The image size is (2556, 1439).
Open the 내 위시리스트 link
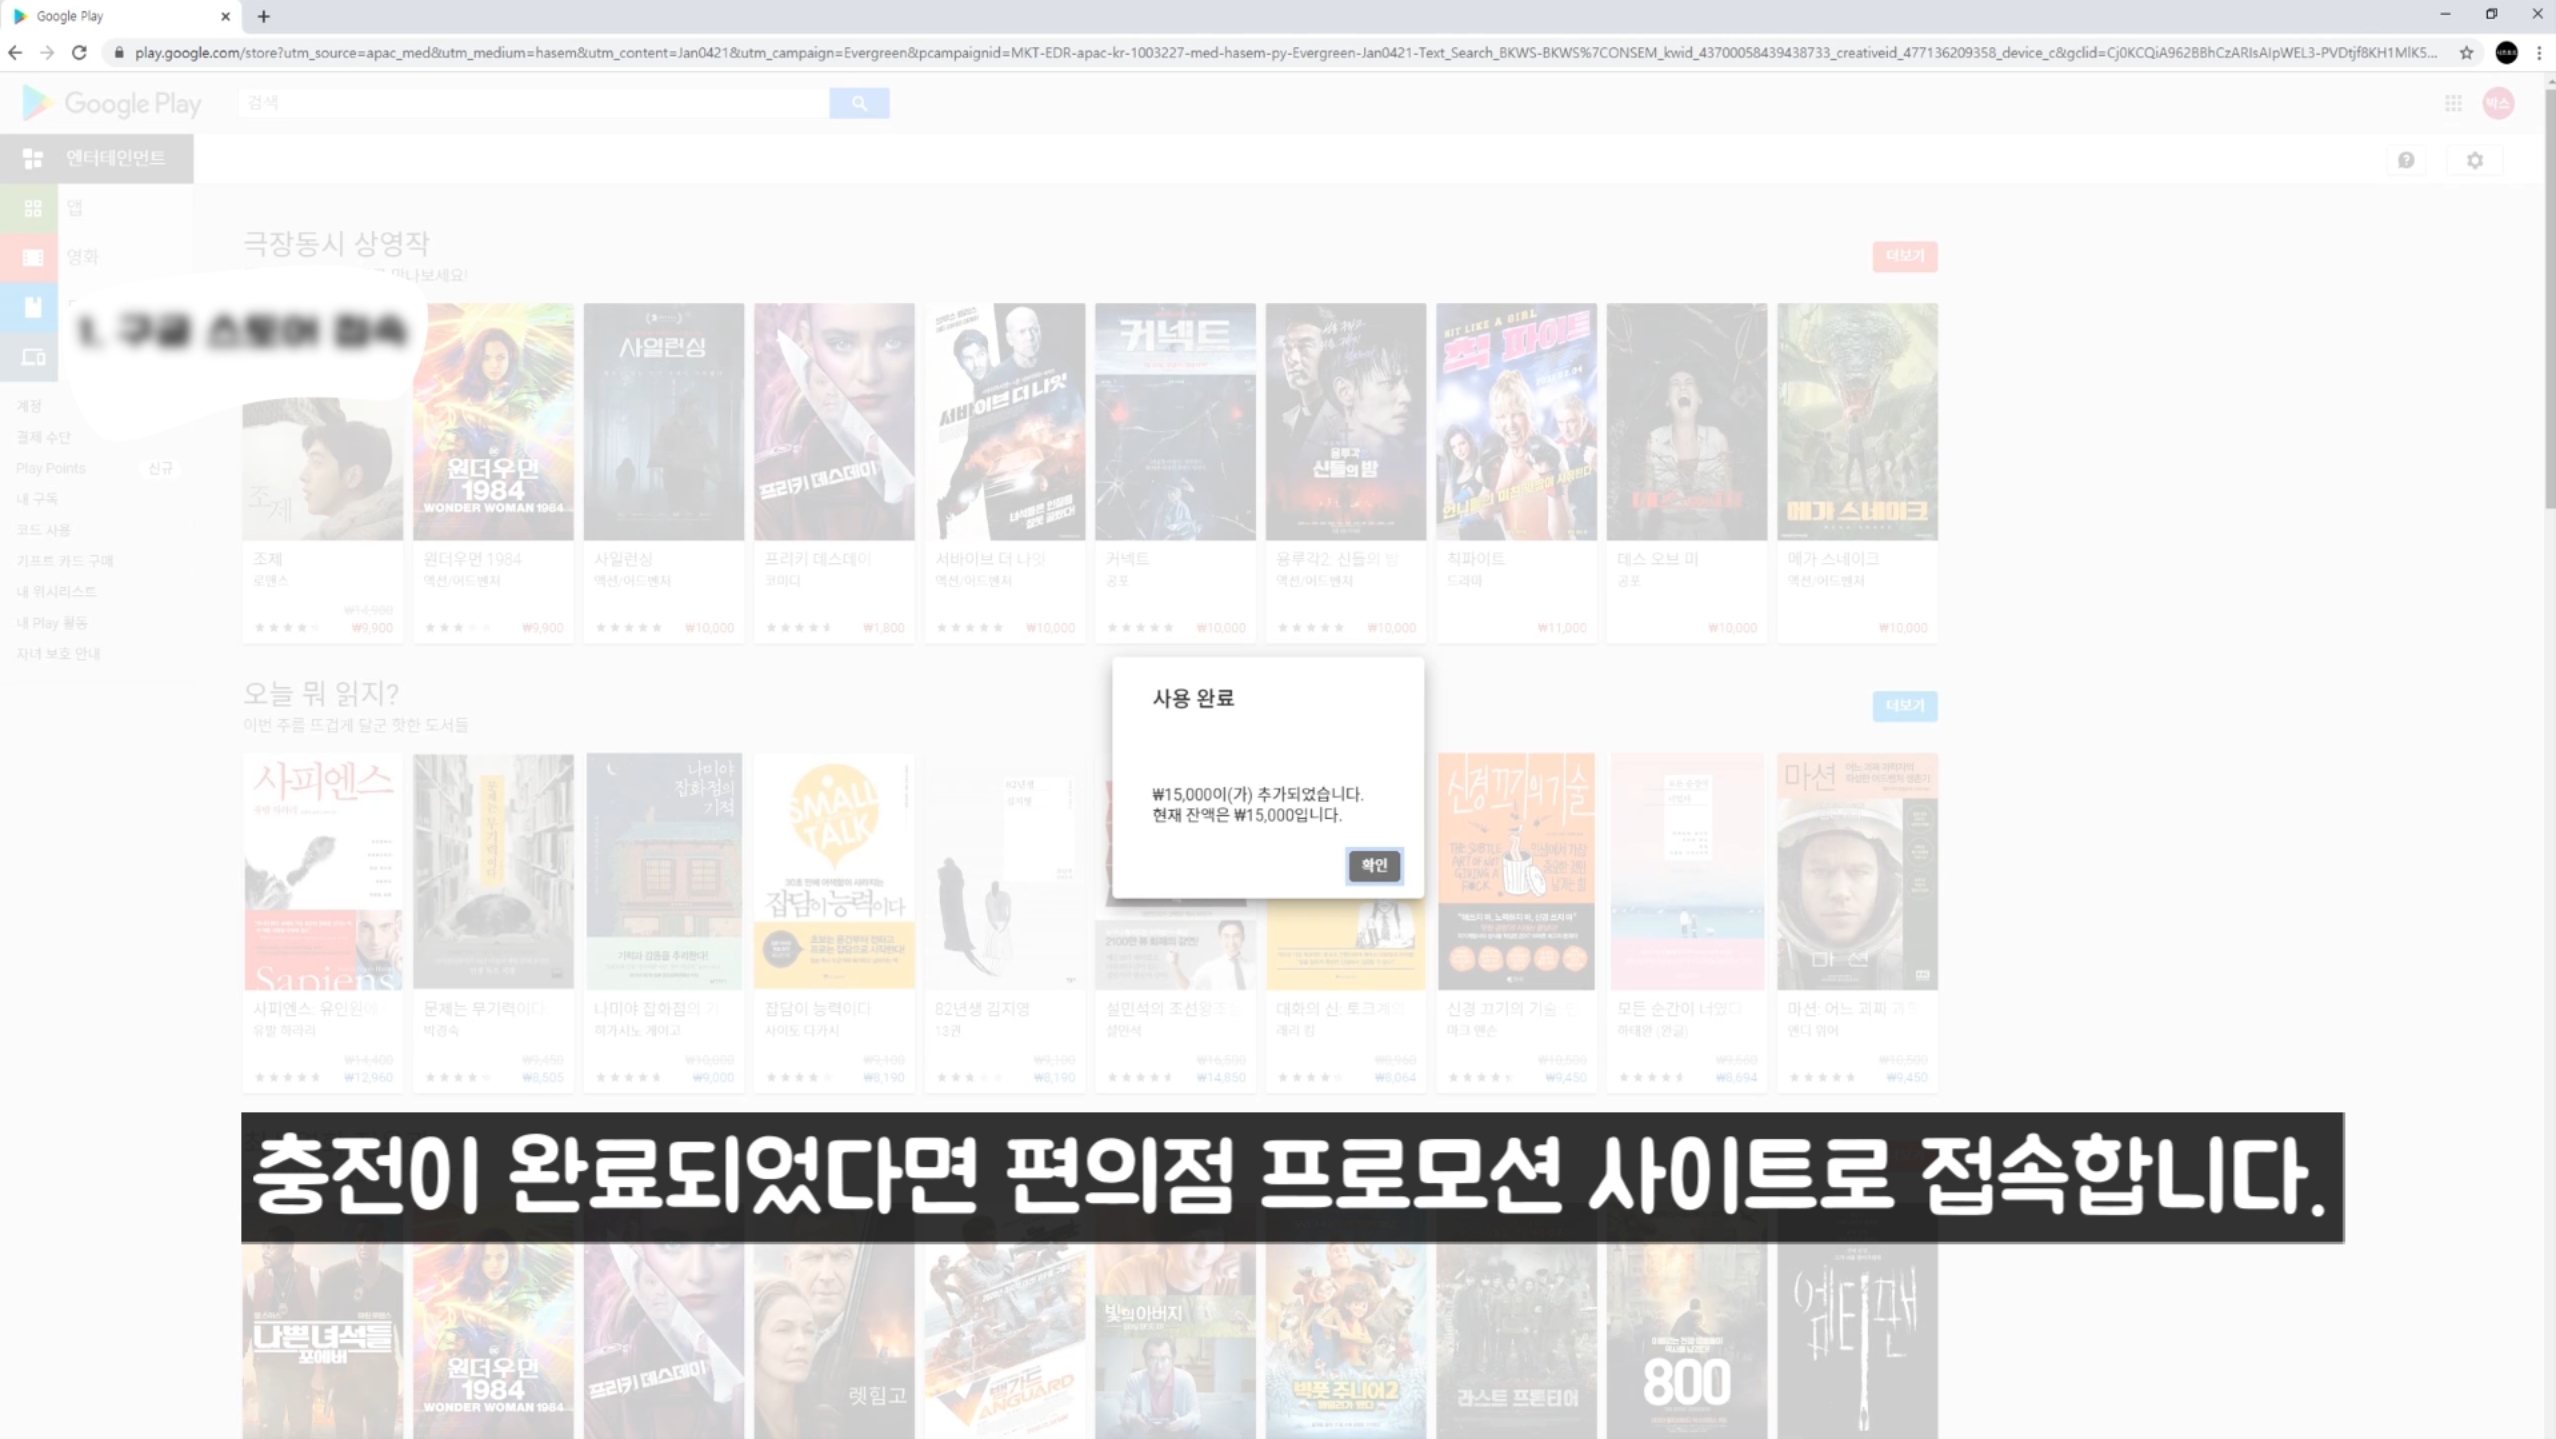click(x=57, y=591)
